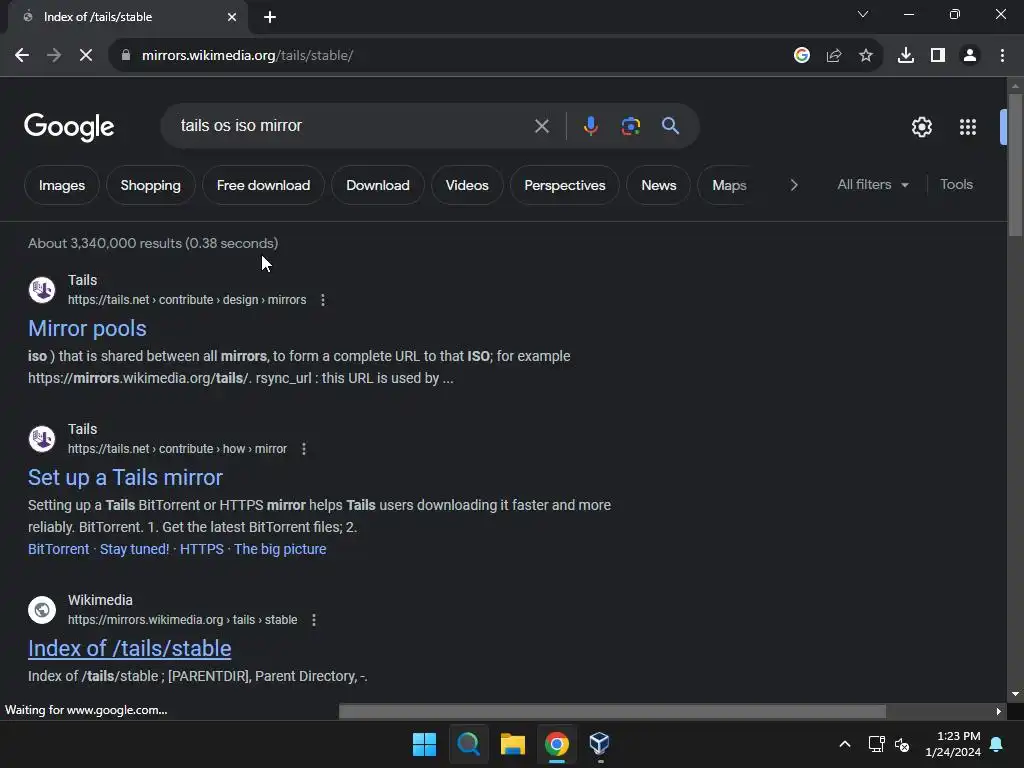1024x768 pixels.
Task: Open Google quick settings gear
Action: 922,127
